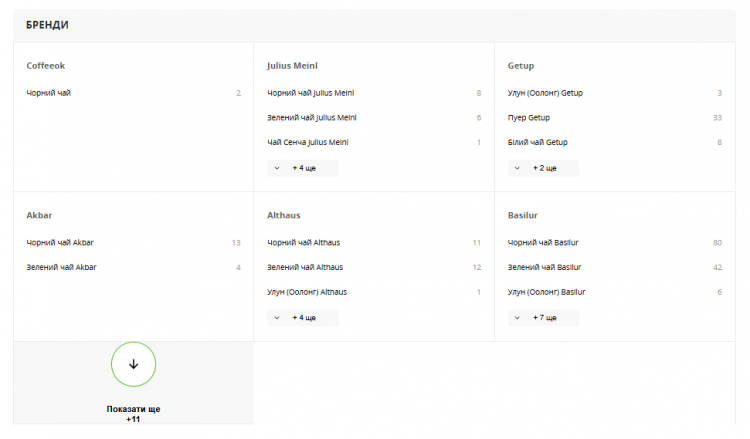The height and width of the screenshot is (439, 750).
Task: Click 'Показати ще +11' button text
Action: (133, 414)
